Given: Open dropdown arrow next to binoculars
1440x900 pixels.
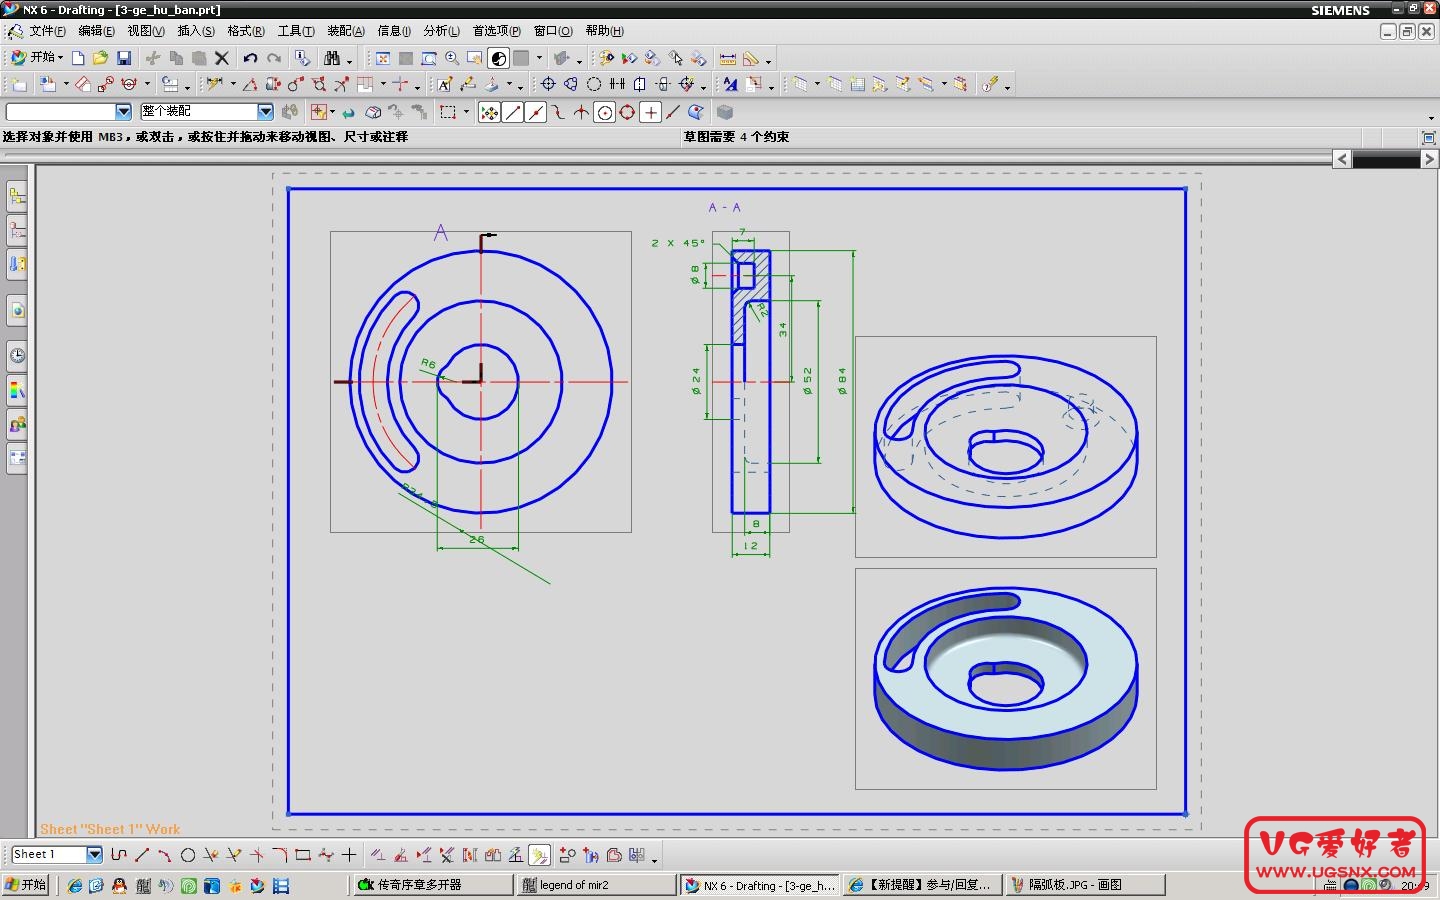Looking at the screenshot, I should point(349,60).
